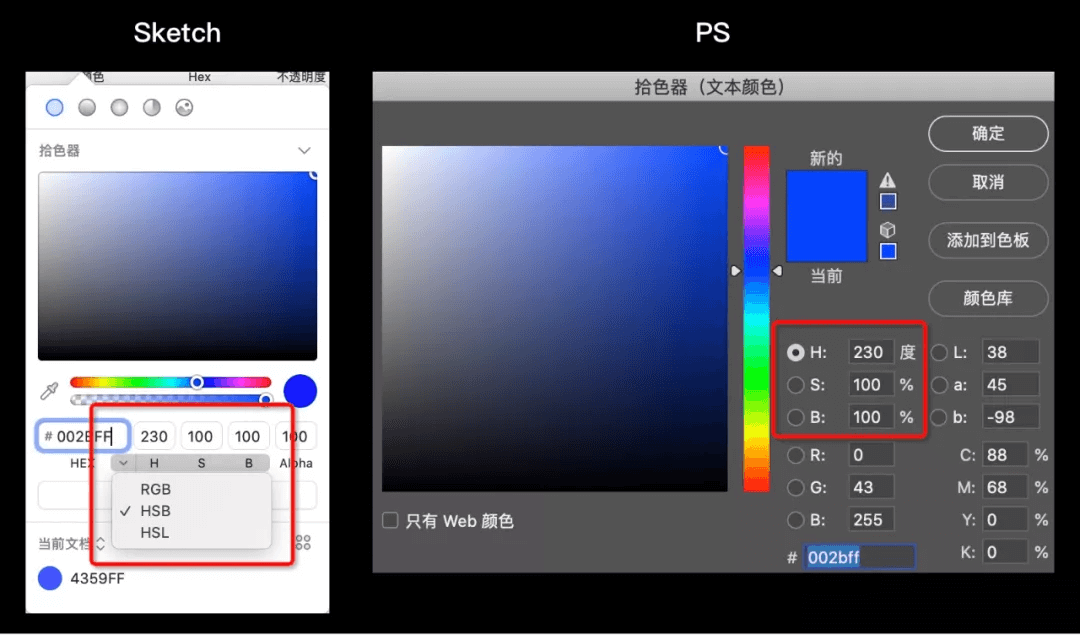Click the PS 新的 color preview
This screenshot has width=1080, height=635.
point(827,194)
